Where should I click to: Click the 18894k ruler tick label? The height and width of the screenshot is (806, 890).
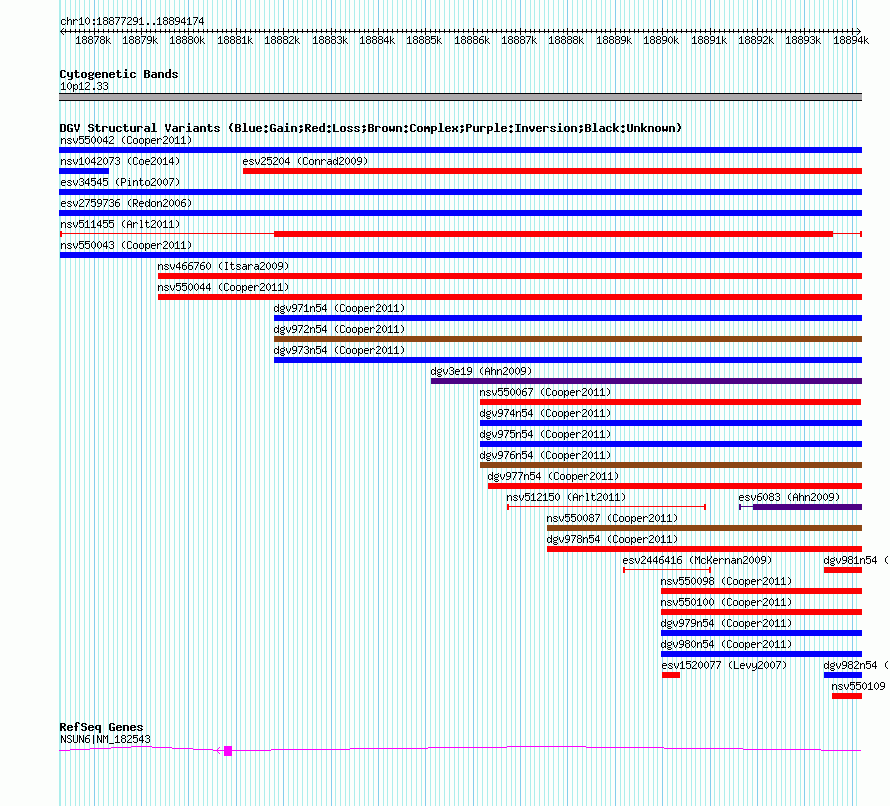click(x=851, y=40)
